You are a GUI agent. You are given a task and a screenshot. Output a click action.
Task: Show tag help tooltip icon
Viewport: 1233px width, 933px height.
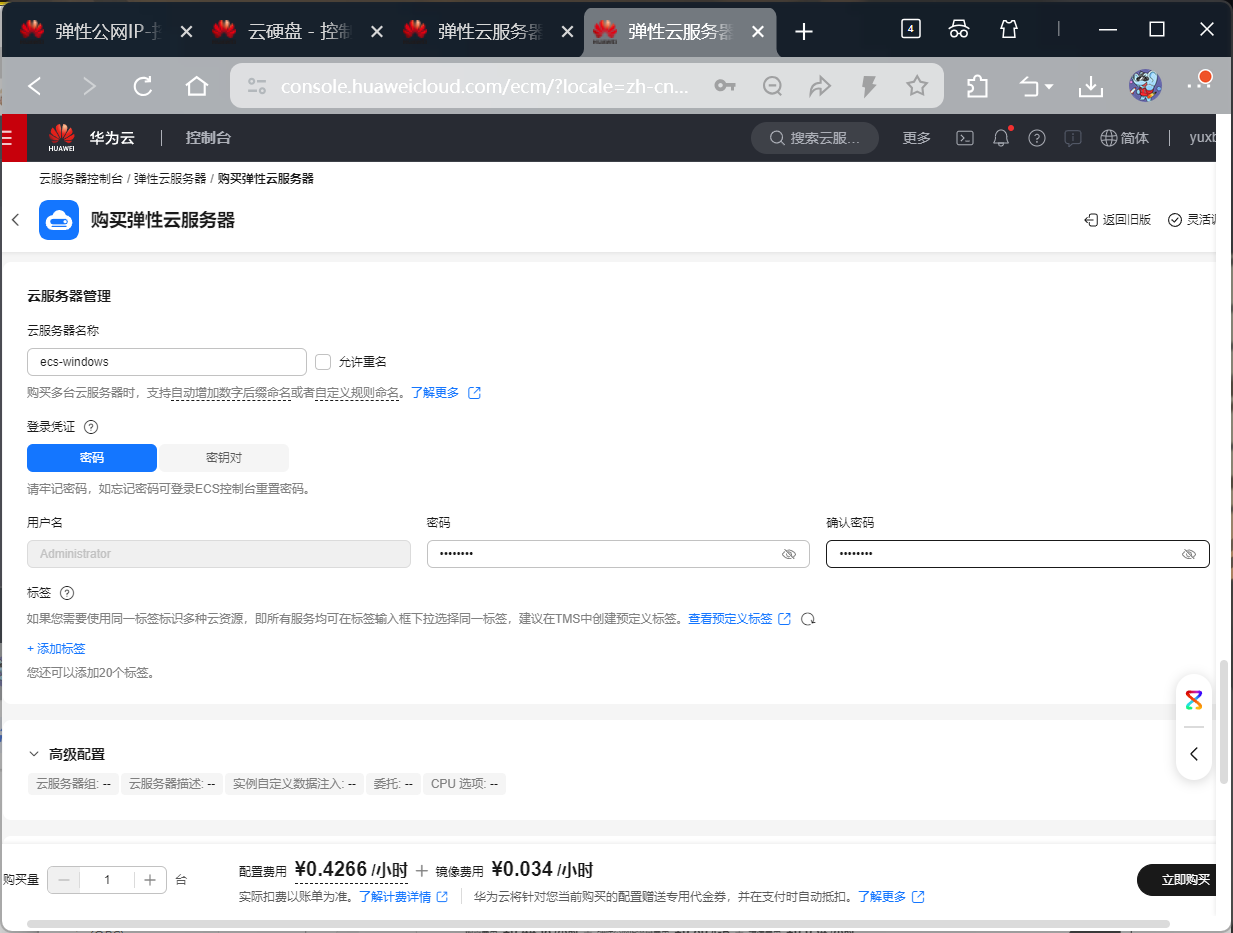coord(68,593)
